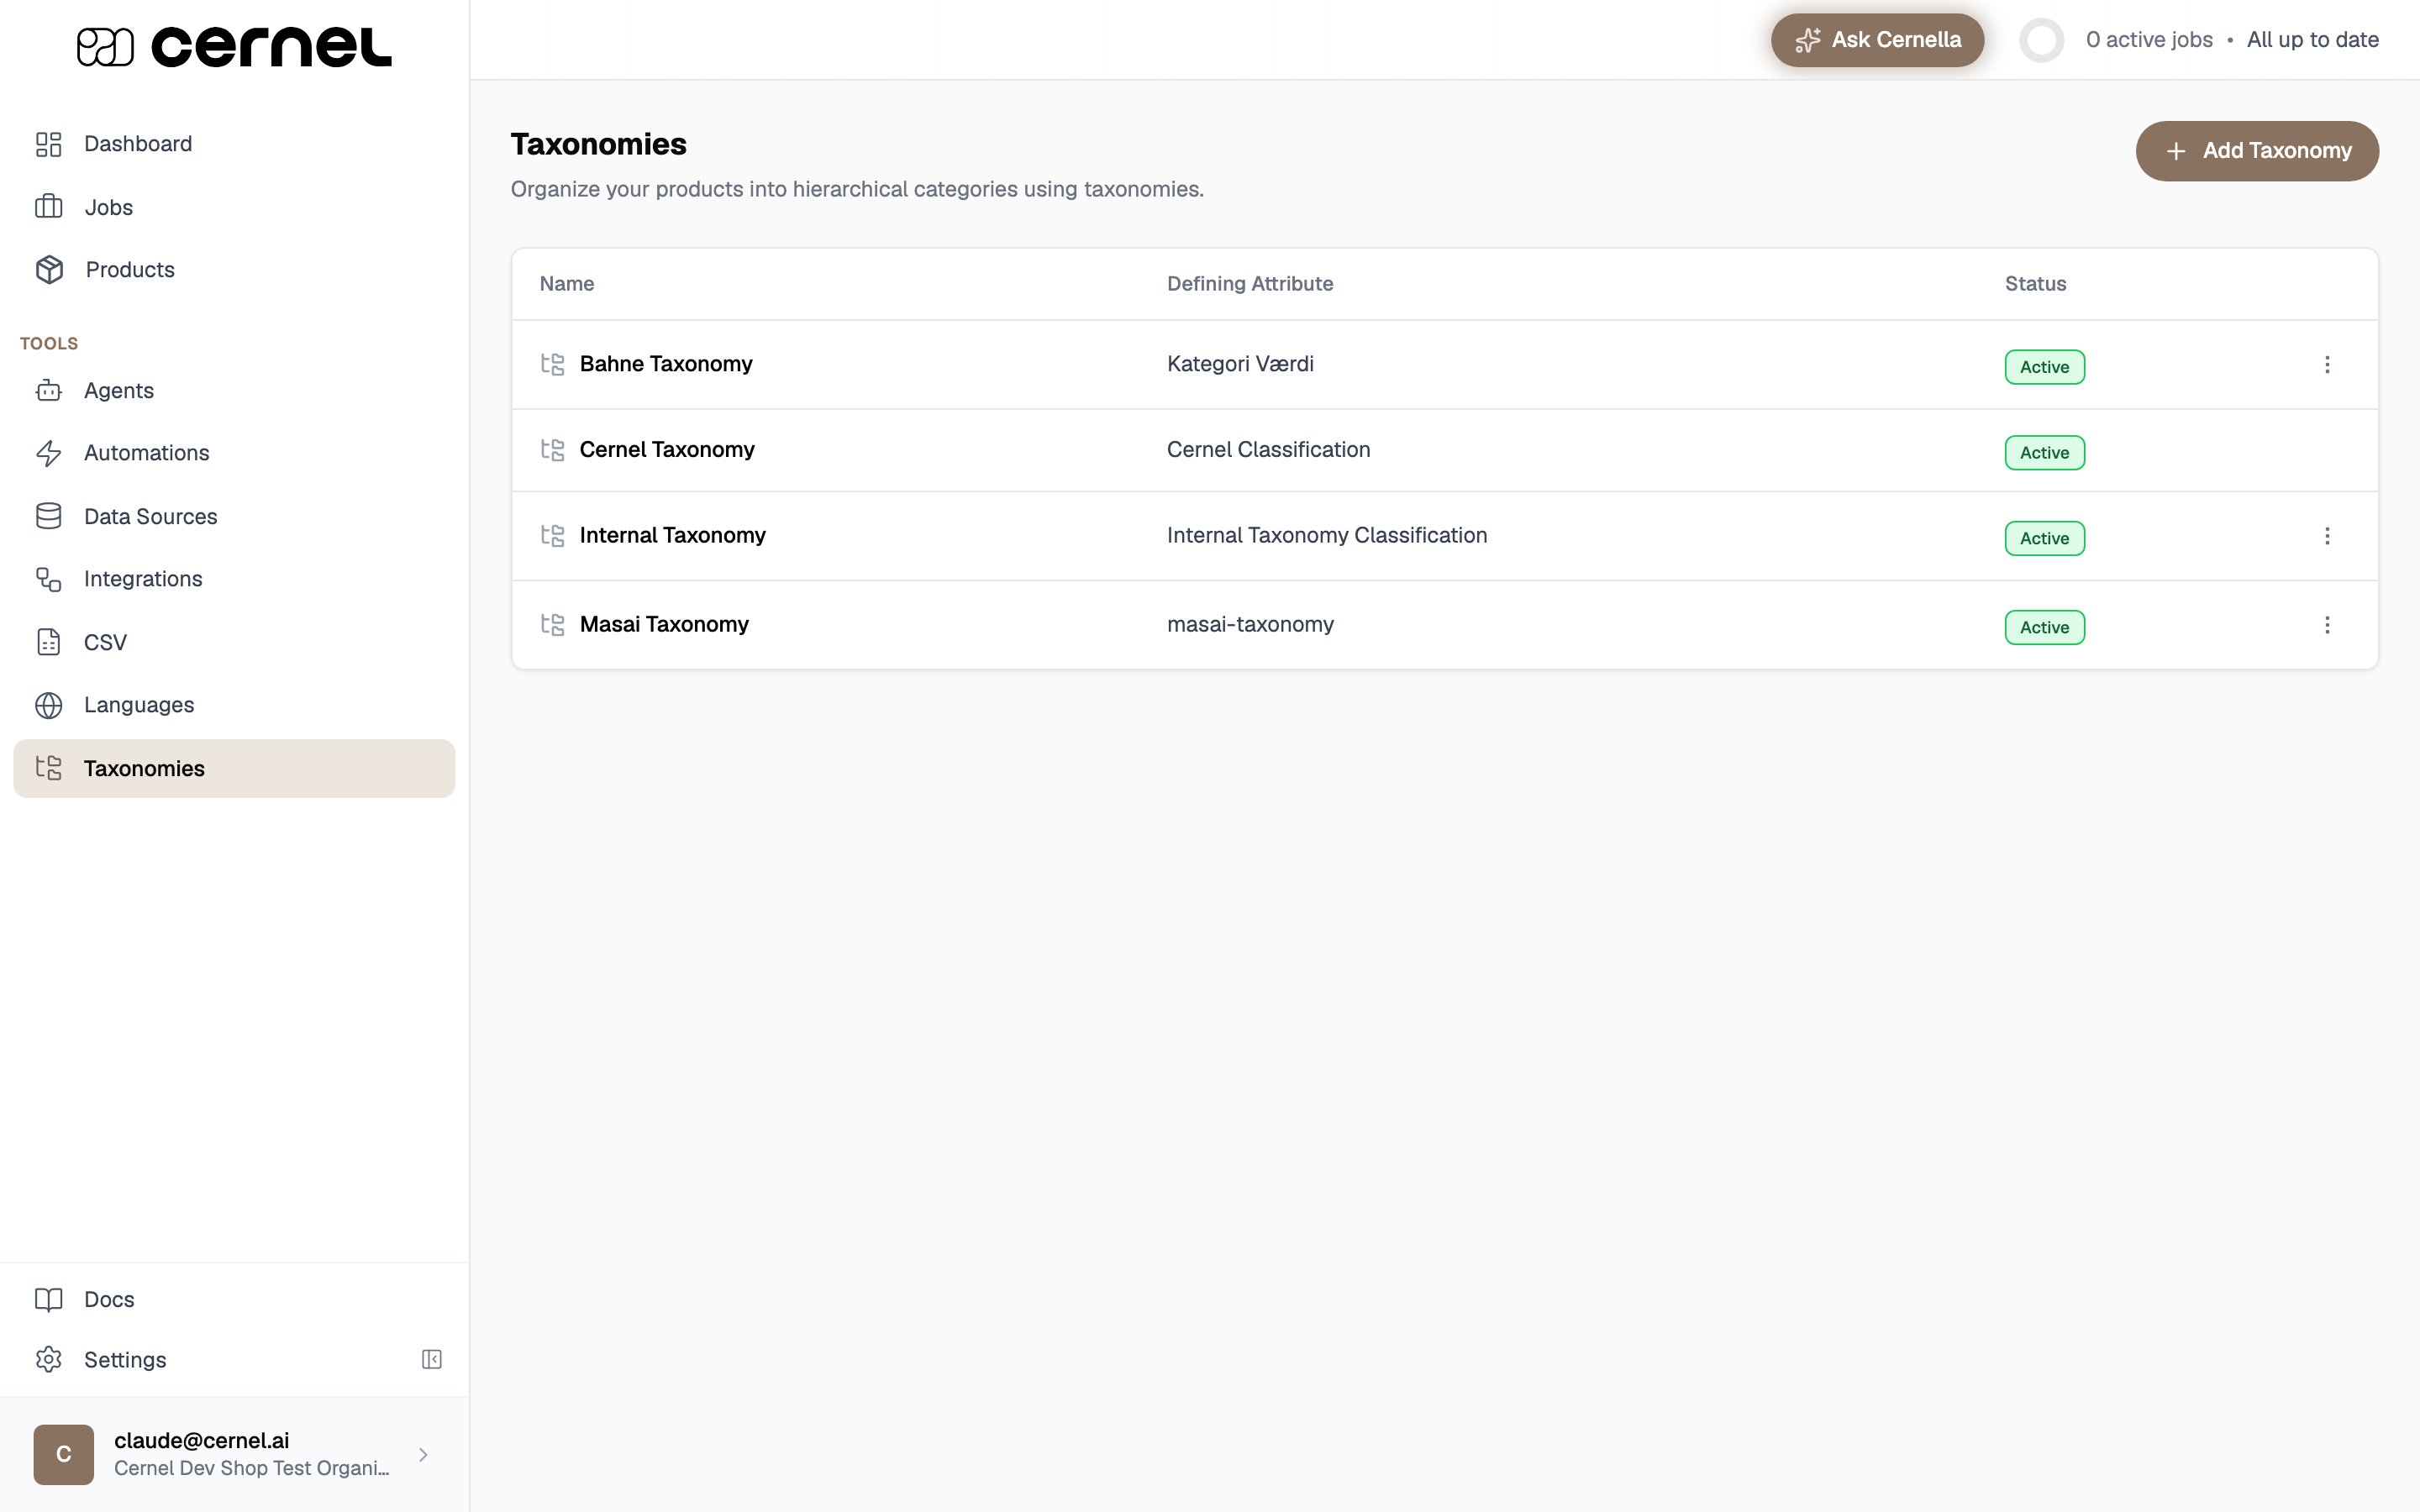This screenshot has height=1512, width=2420.
Task: Click the Ask Cernella button
Action: pos(1877,40)
